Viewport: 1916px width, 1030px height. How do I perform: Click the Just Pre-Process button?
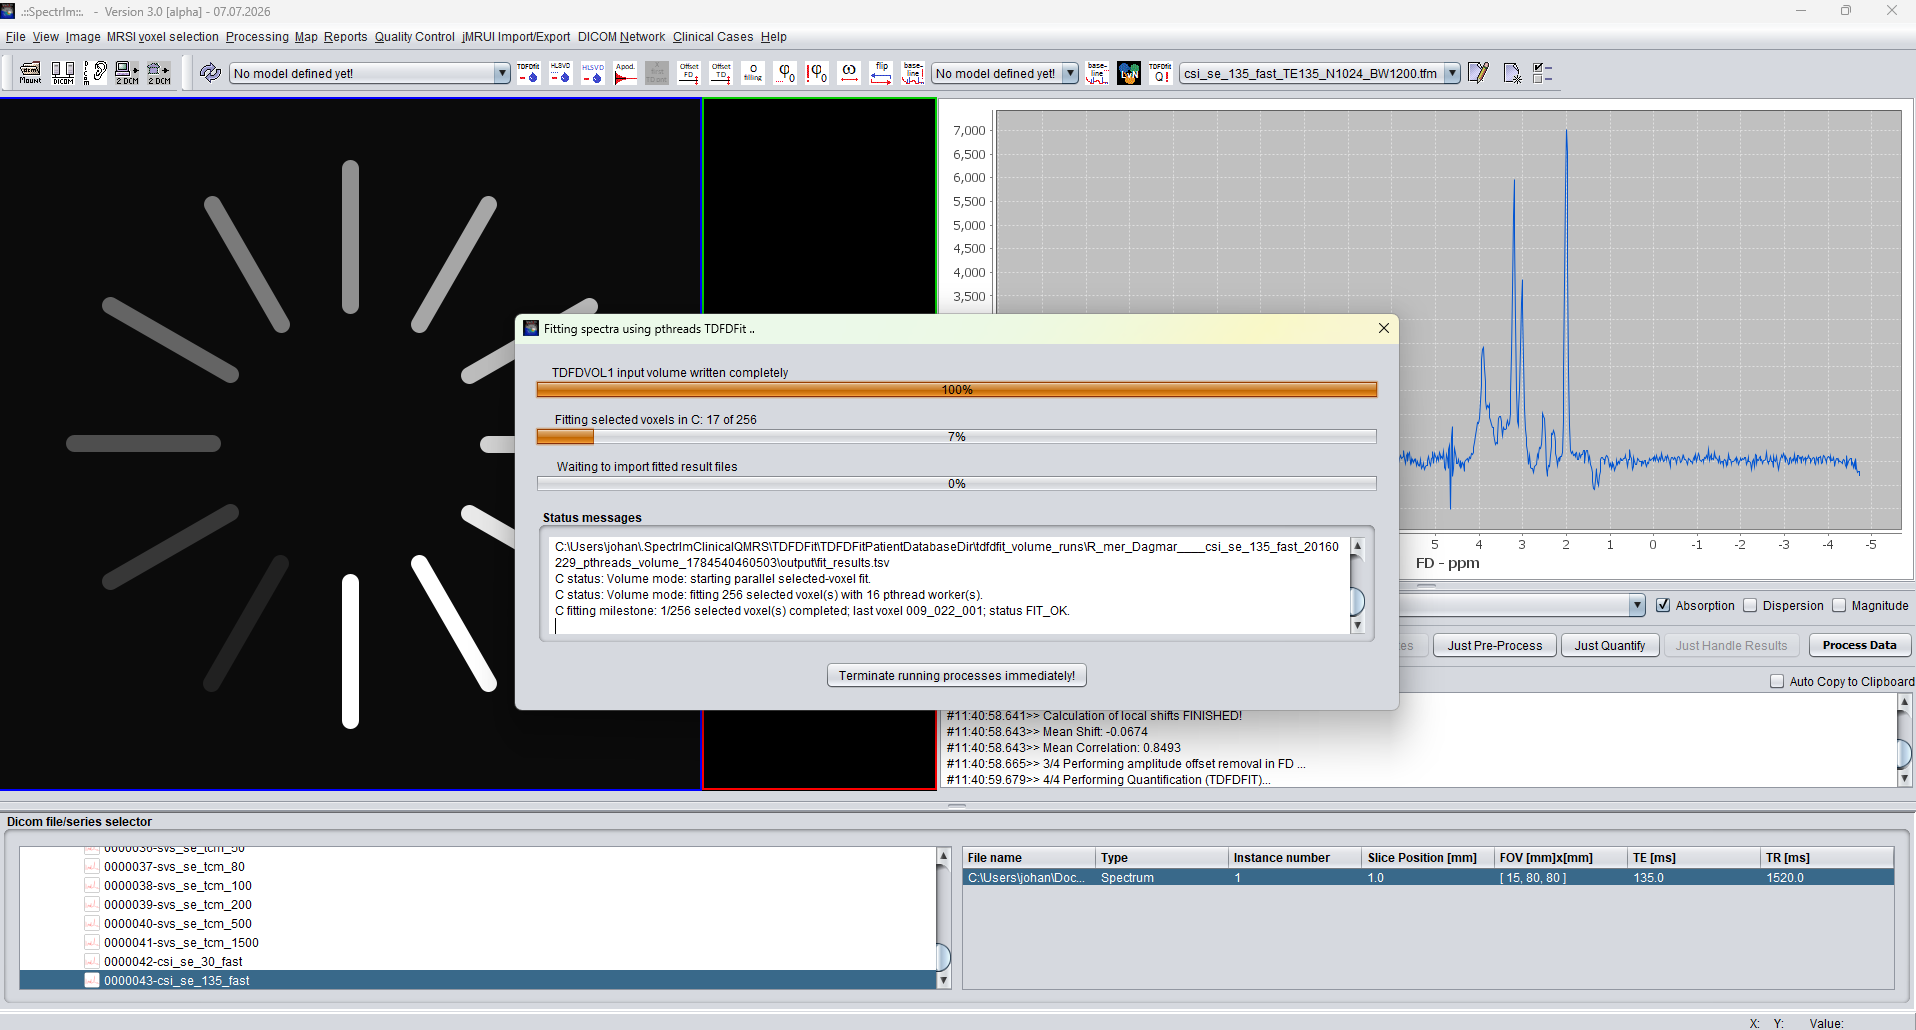[x=1495, y=645]
